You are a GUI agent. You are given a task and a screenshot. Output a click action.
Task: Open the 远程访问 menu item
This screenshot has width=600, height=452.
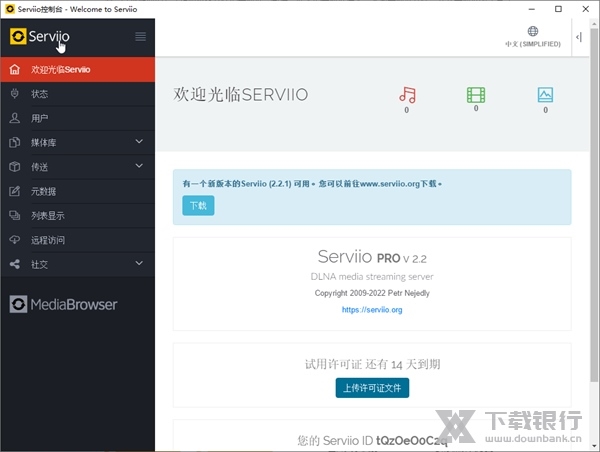pos(78,240)
